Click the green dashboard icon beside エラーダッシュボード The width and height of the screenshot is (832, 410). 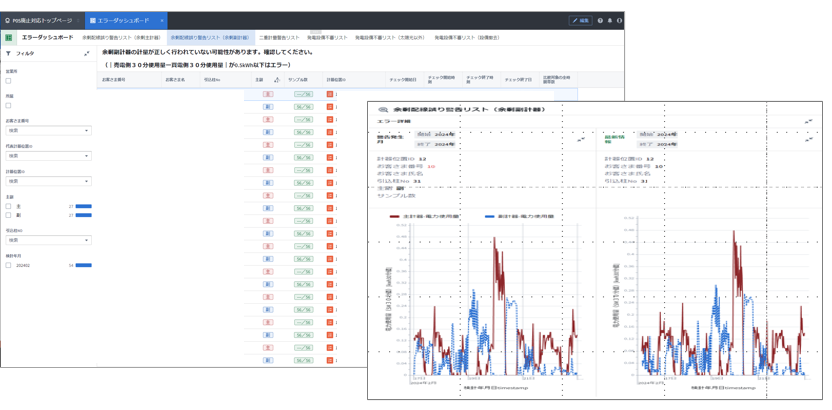[9, 37]
